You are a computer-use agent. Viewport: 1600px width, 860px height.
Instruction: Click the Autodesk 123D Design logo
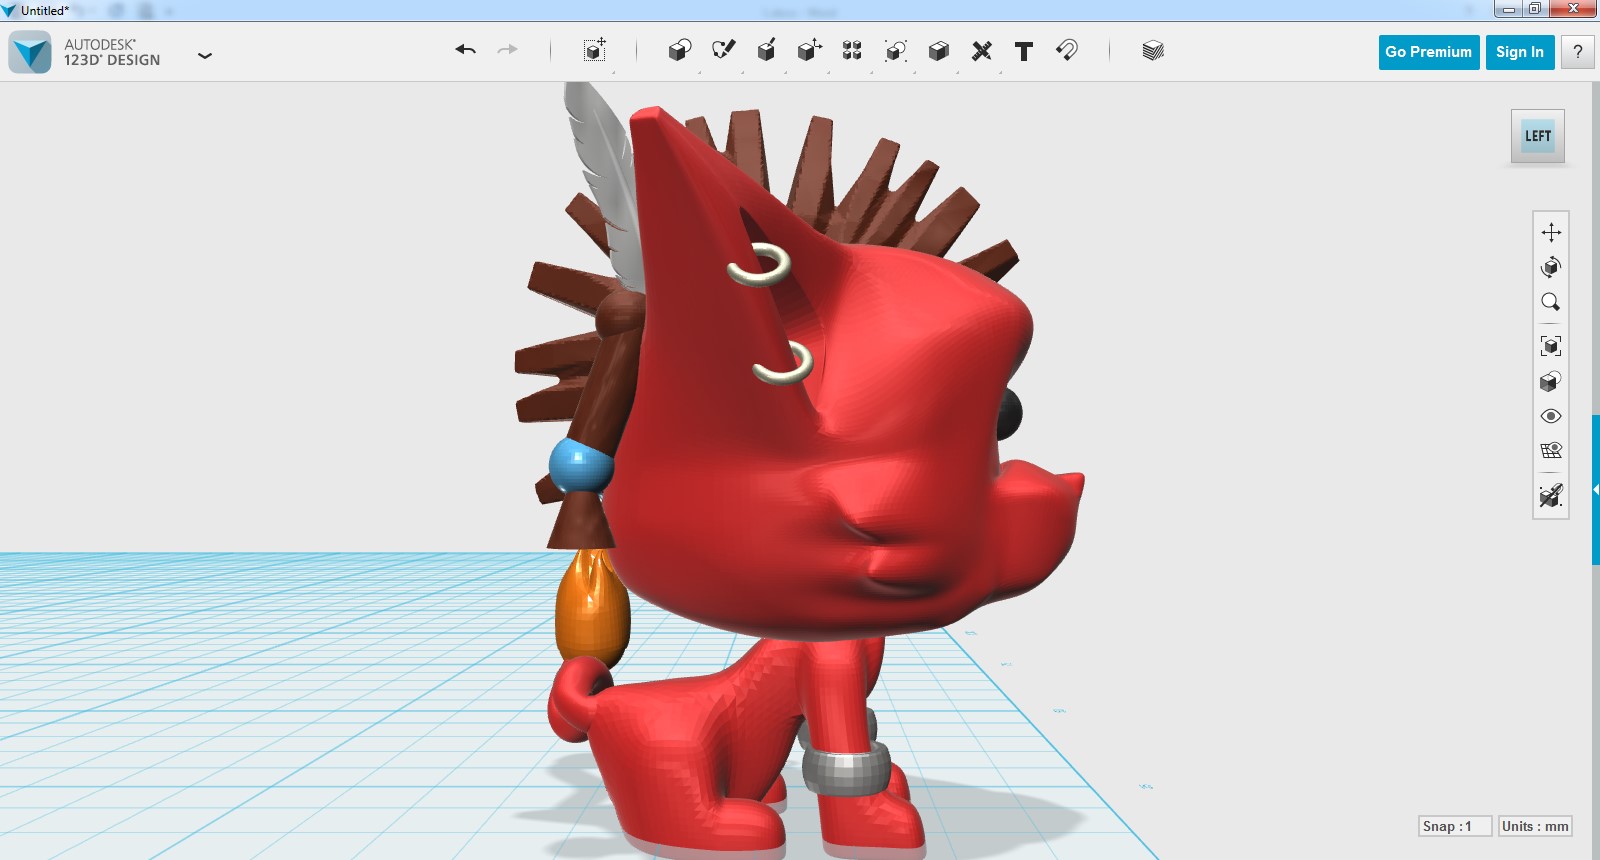click(x=30, y=52)
